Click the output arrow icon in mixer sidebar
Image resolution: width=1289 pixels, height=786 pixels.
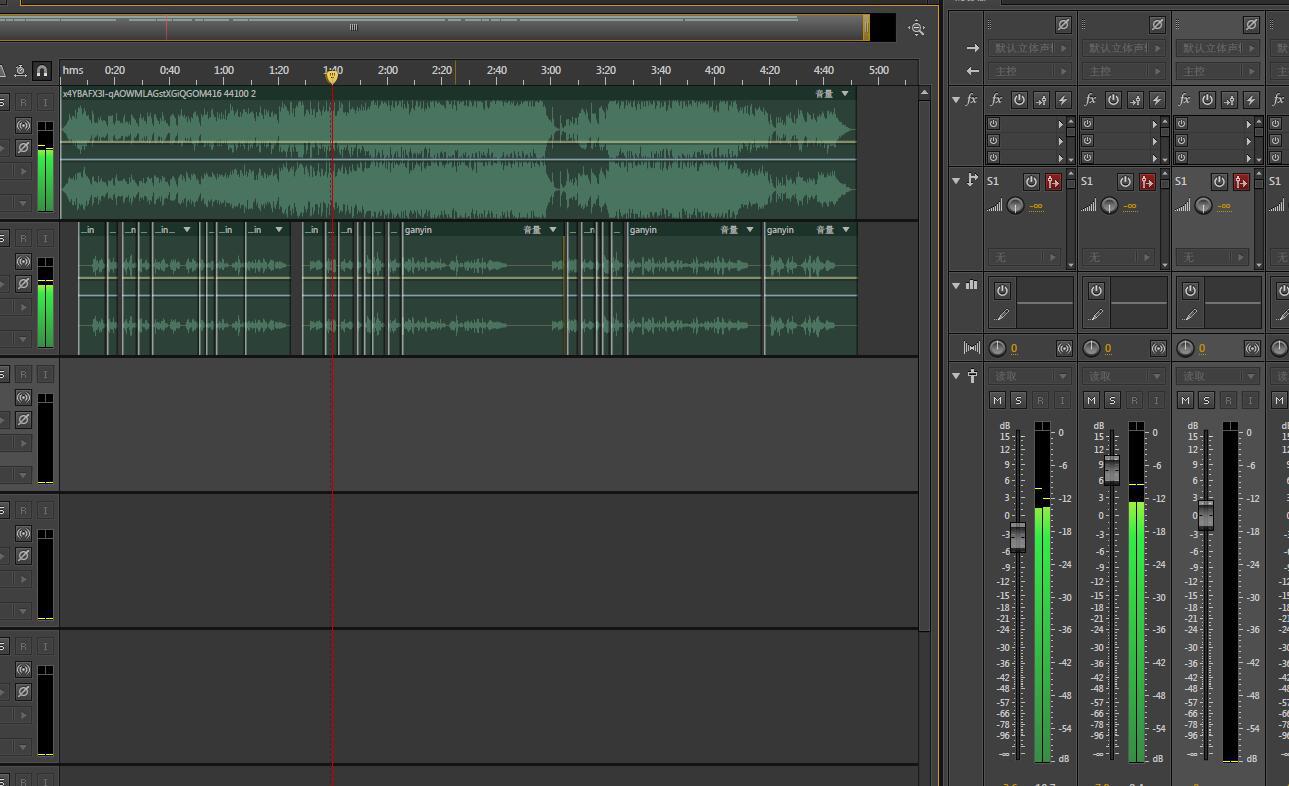(972, 71)
